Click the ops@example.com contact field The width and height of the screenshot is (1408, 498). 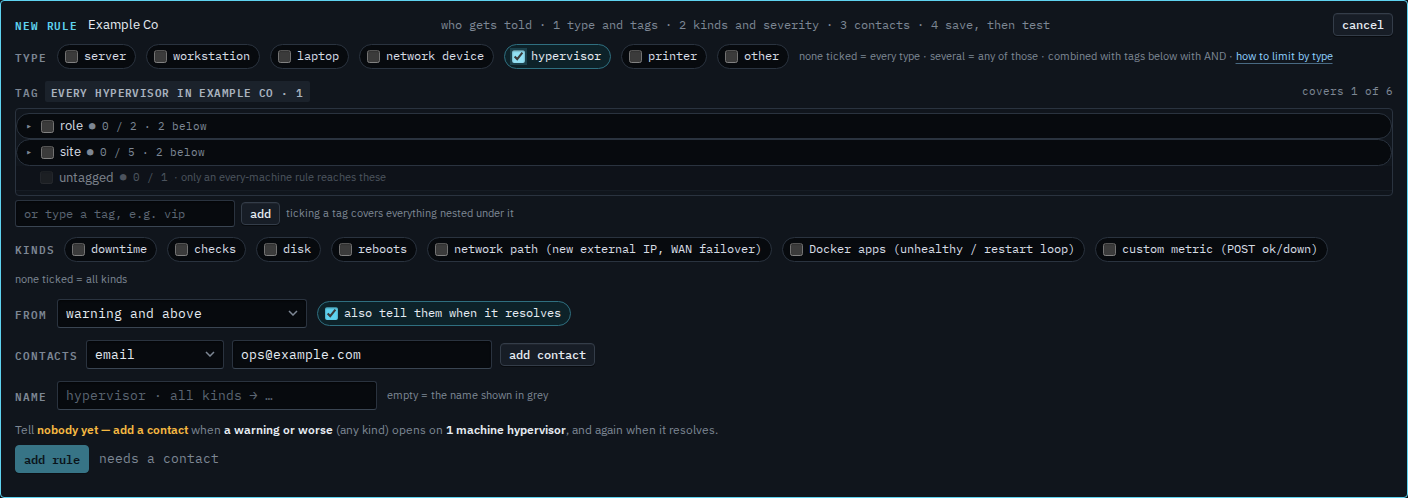click(x=362, y=355)
